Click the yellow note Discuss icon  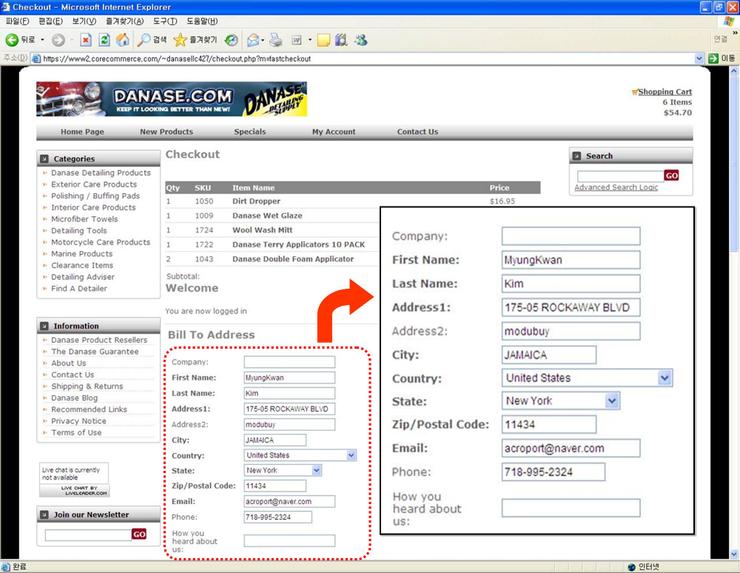click(x=323, y=40)
